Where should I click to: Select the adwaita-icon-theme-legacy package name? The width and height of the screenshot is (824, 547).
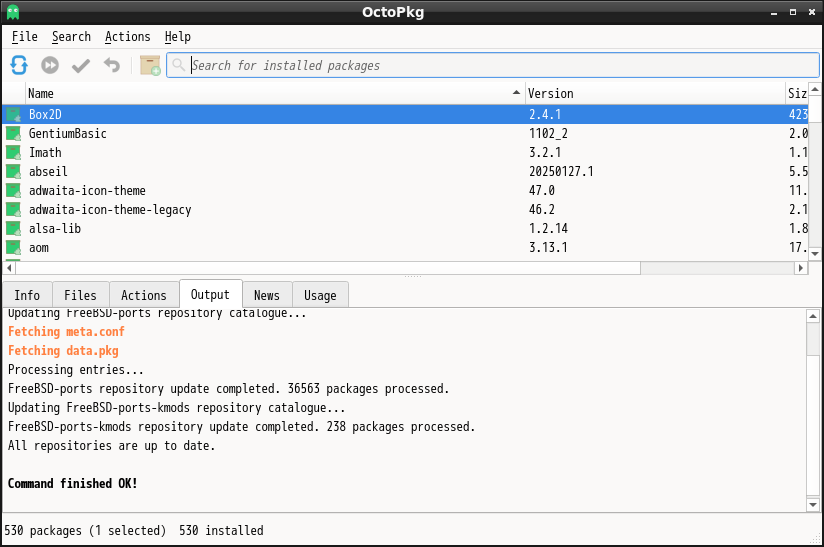[x=110, y=210]
